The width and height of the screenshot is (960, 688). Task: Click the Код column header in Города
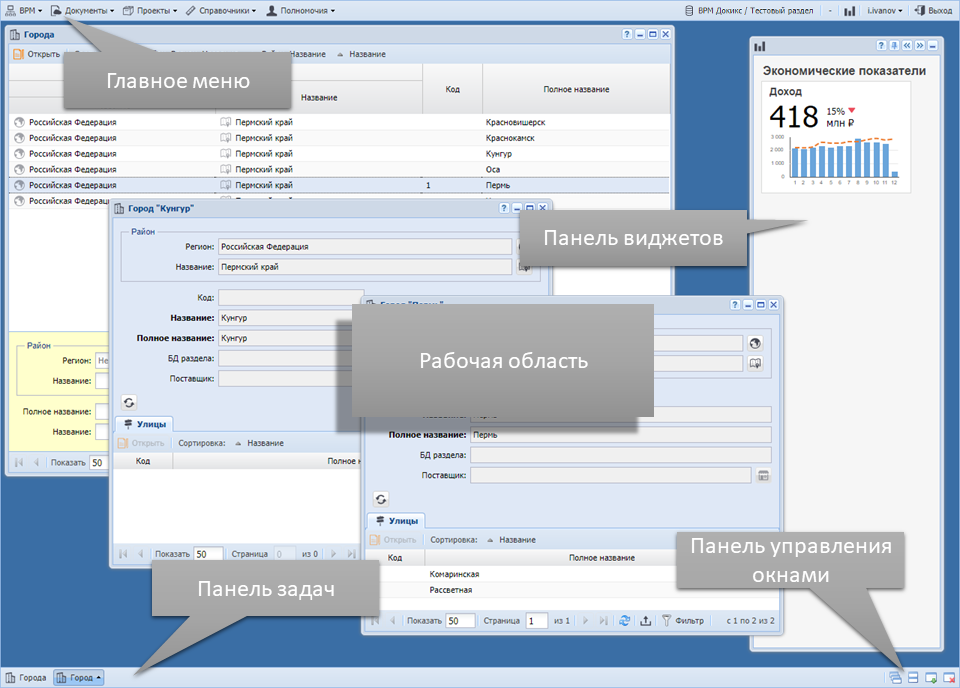pyautogui.click(x=452, y=89)
